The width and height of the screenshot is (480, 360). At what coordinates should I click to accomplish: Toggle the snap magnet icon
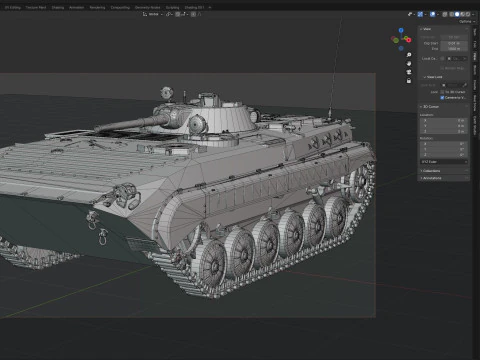(177, 14)
